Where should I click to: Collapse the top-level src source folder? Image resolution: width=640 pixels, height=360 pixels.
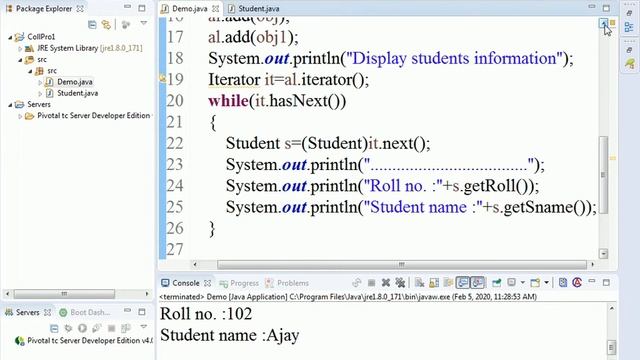[x=20, y=60]
